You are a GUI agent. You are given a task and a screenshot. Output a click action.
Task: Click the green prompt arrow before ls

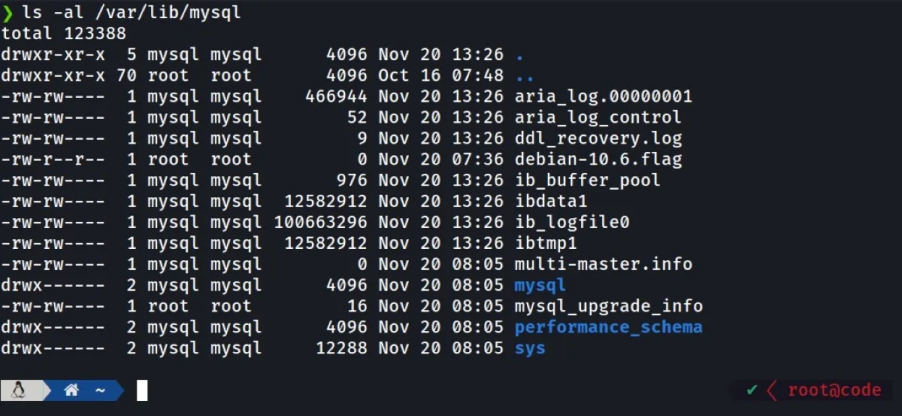[6, 13]
